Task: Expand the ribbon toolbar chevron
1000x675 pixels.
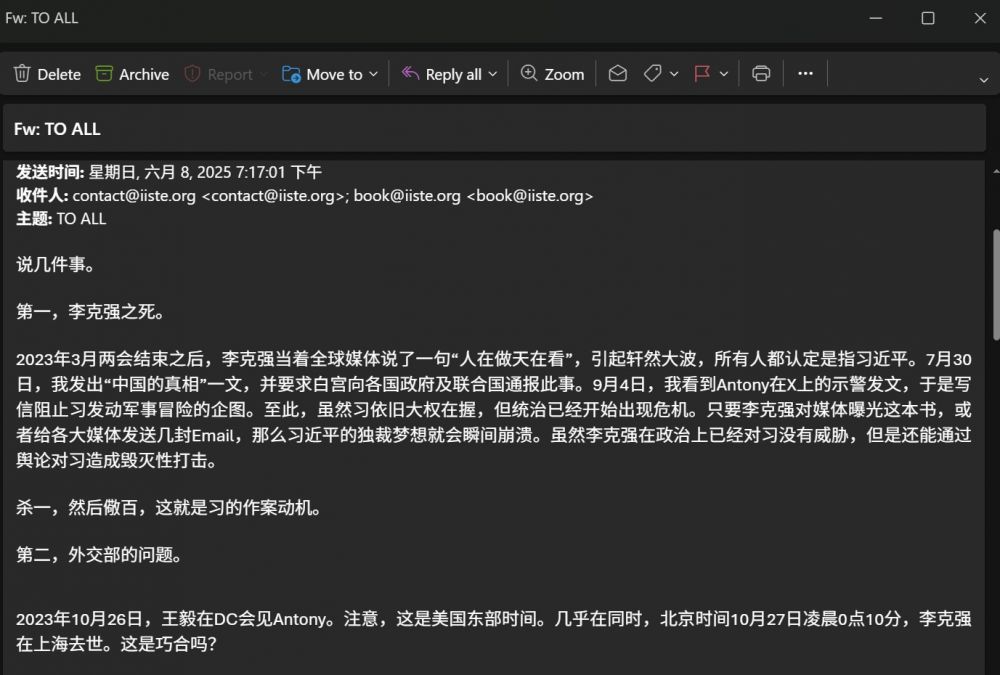Action: tap(984, 79)
